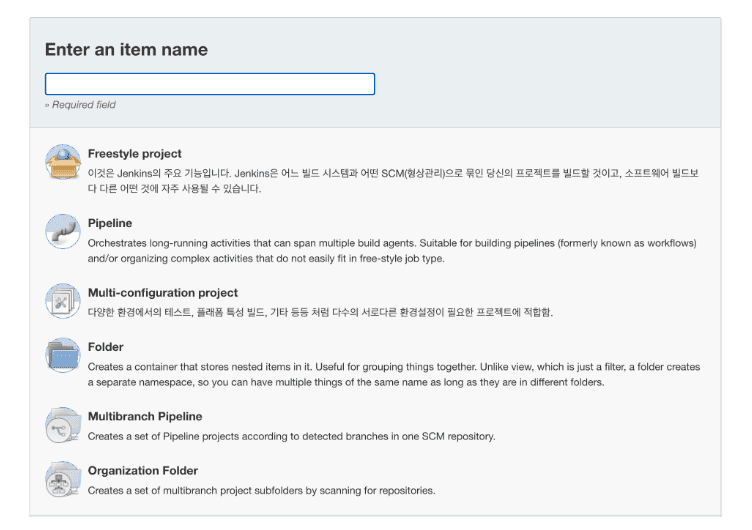This screenshot has width=752, height=530.
Task: Pick the Multibranch Pipeline title
Action: point(145,416)
